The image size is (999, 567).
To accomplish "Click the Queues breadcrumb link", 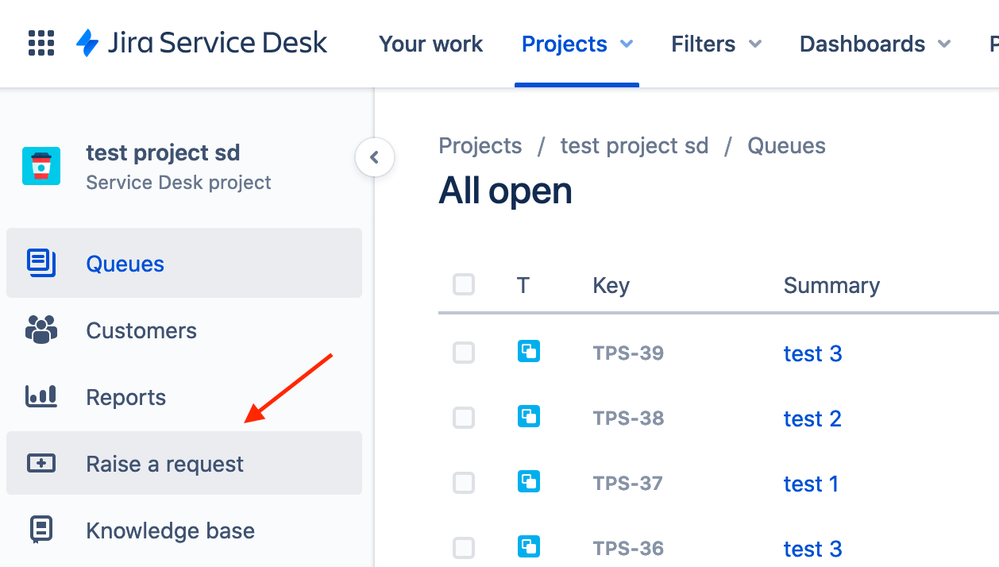I will click(x=786, y=146).
